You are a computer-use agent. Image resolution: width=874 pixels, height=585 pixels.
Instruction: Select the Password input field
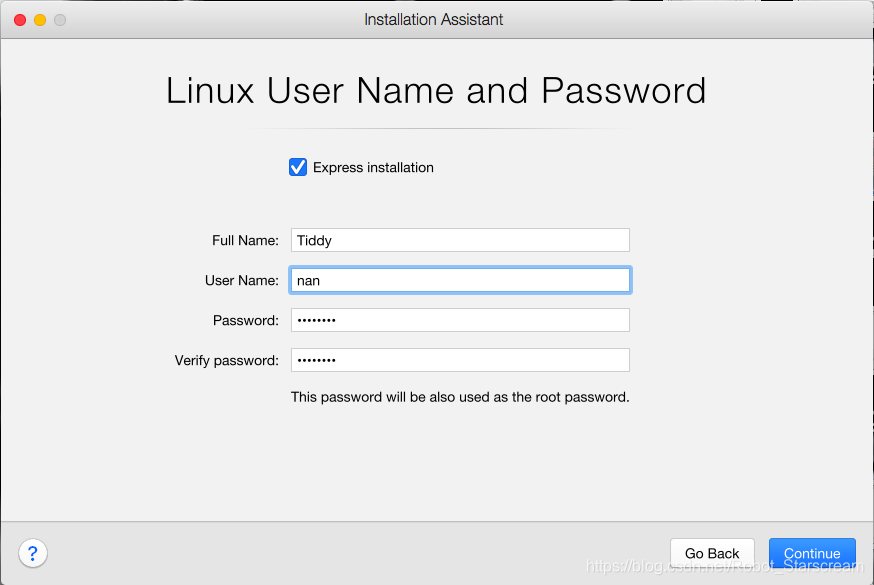[x=460, y=320]
